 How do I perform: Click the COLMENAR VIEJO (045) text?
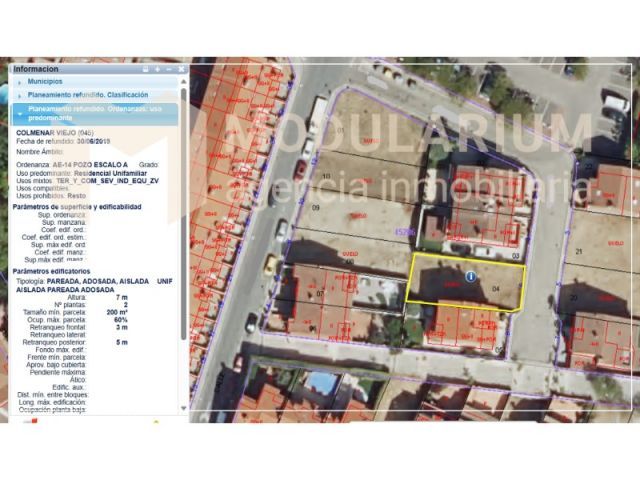click(55, 133)
